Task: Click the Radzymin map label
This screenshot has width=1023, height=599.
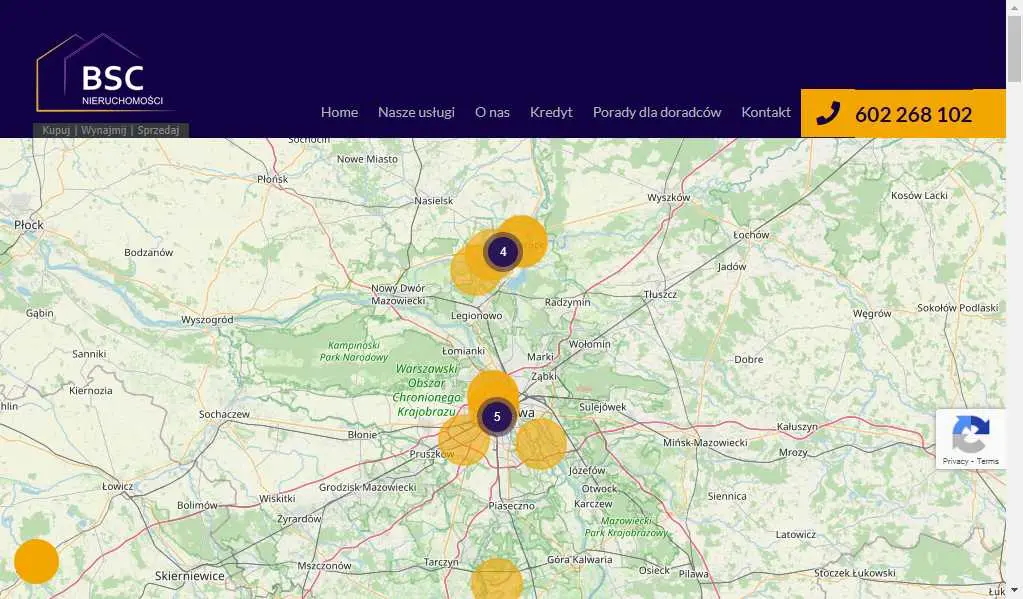Action: [568, 302]
